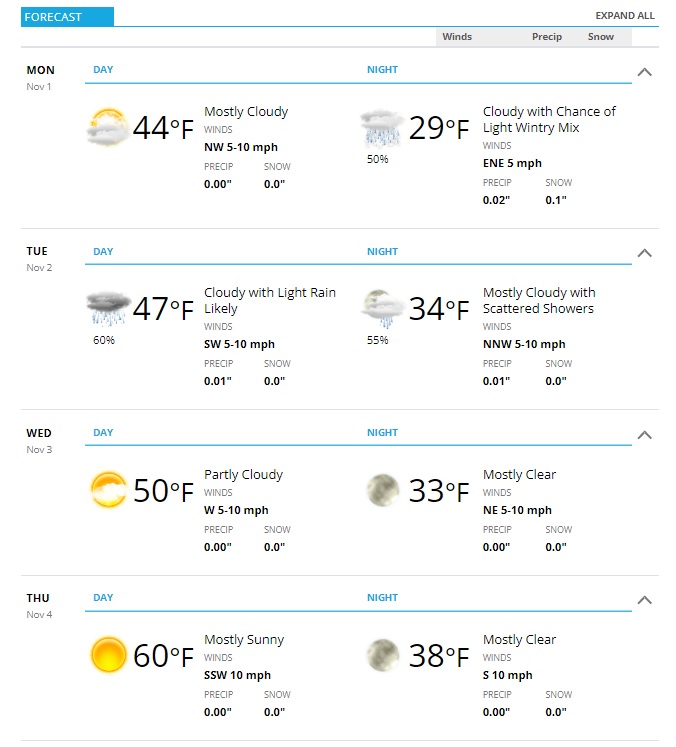Image resolution: width=676 pixels, height=747 pixels.
Task: Collapse the Monday Nov 1 forecast
Action: click(645, 72)
